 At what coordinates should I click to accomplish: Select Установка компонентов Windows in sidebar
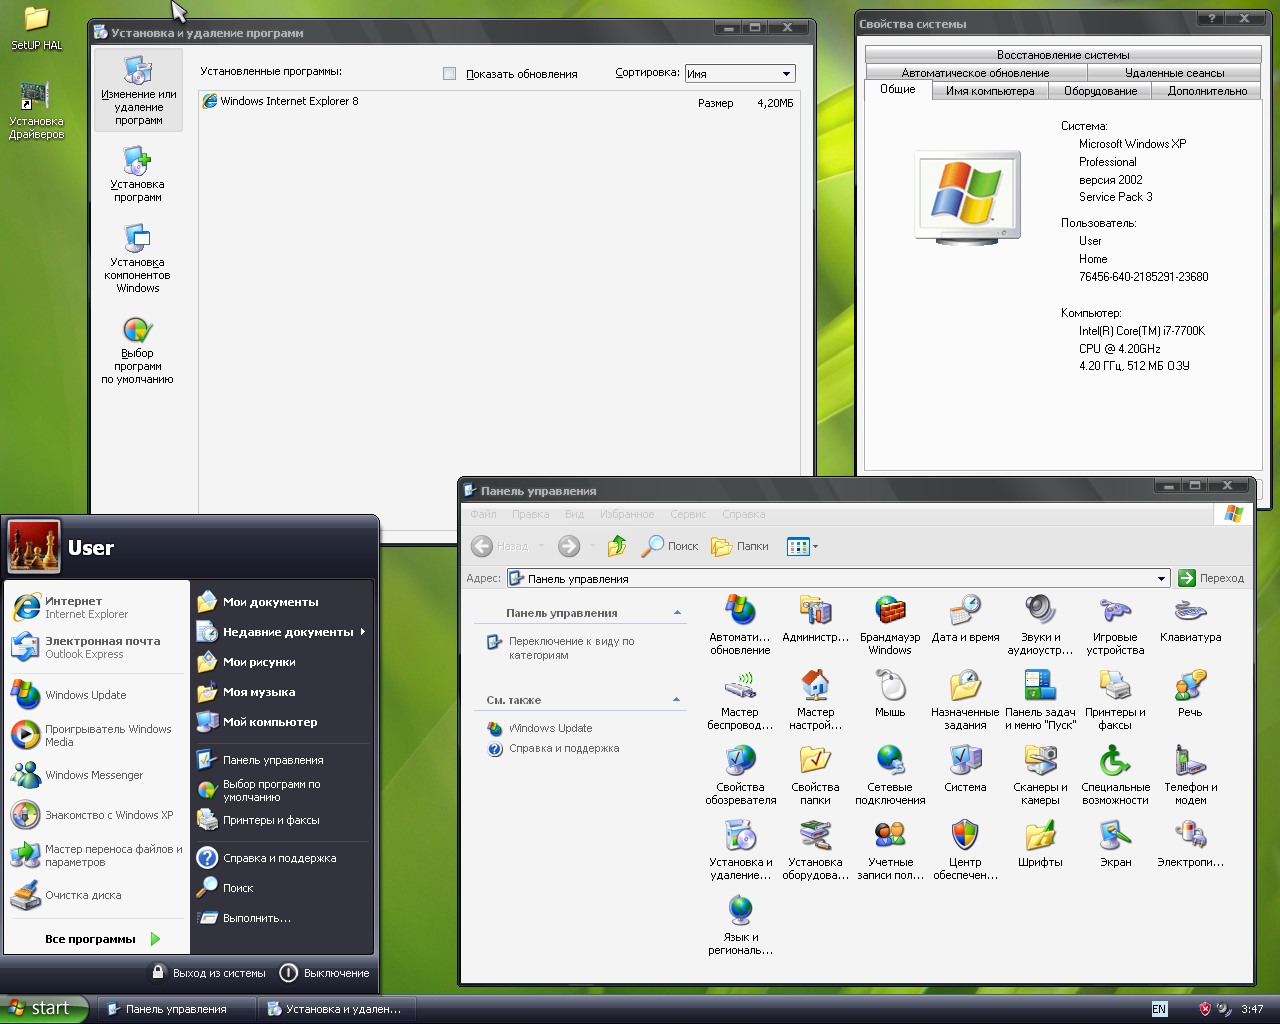tap(138, 258)
